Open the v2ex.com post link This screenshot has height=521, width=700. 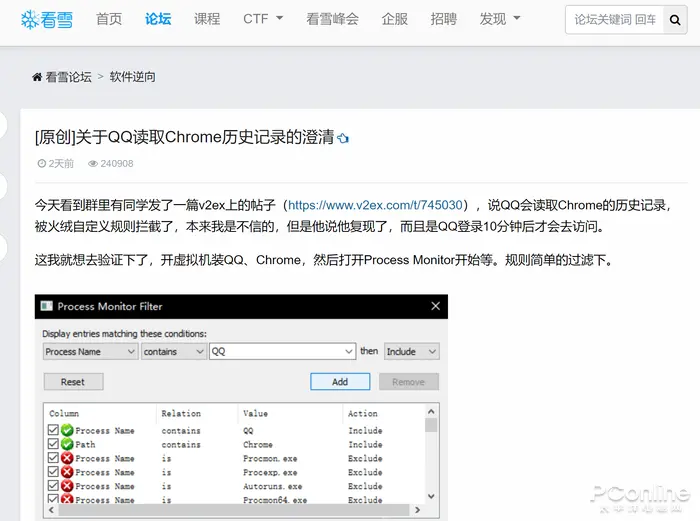(375, 204)
